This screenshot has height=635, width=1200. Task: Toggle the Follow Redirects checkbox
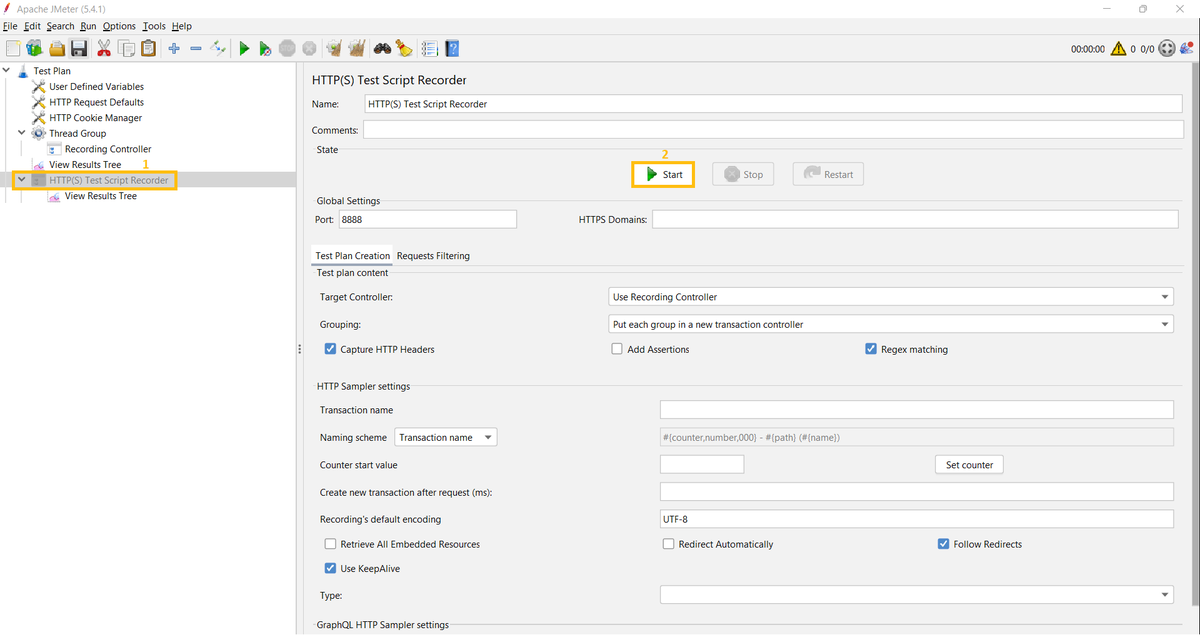(x=943, y=544)
